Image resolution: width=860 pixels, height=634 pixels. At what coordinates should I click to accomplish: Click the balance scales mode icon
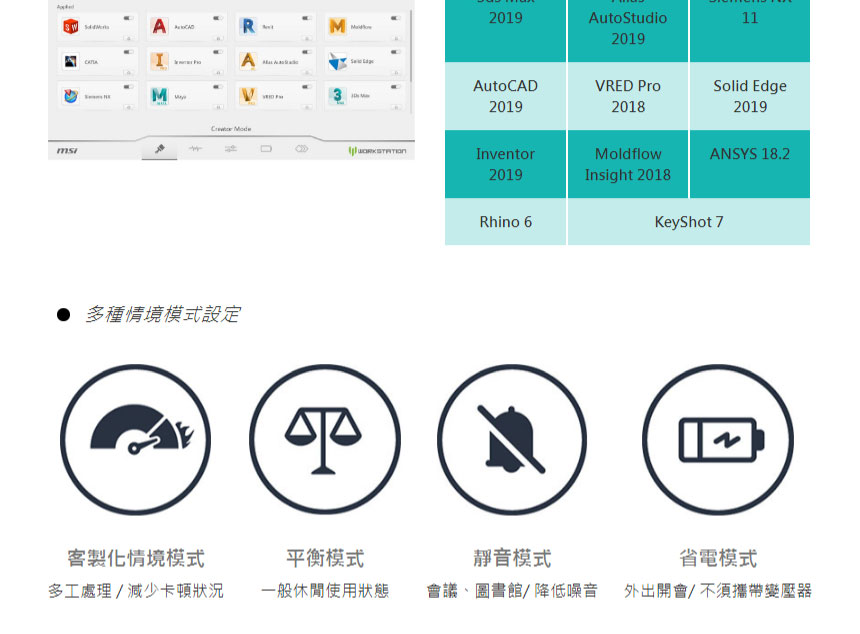[x=325, y=440]
